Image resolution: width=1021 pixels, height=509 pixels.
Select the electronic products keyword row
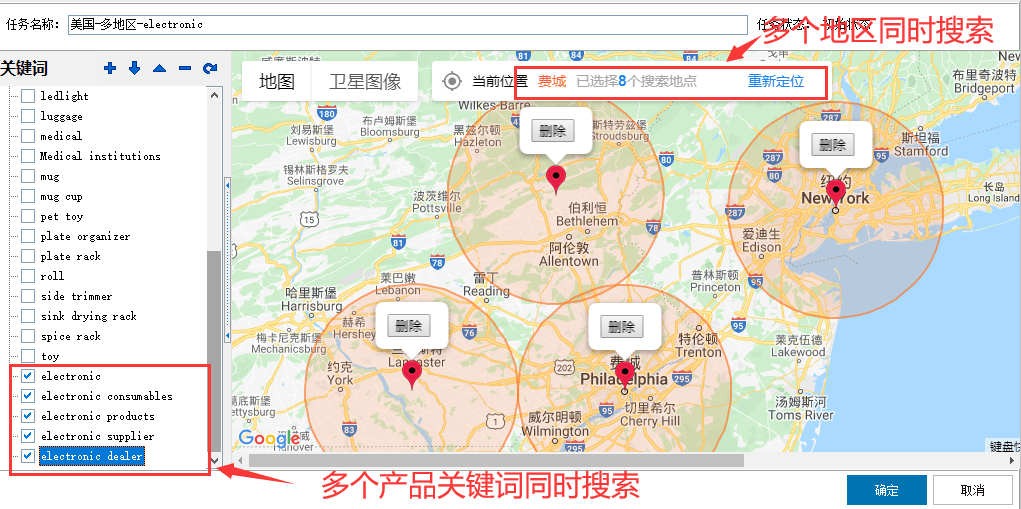point(98,416)
